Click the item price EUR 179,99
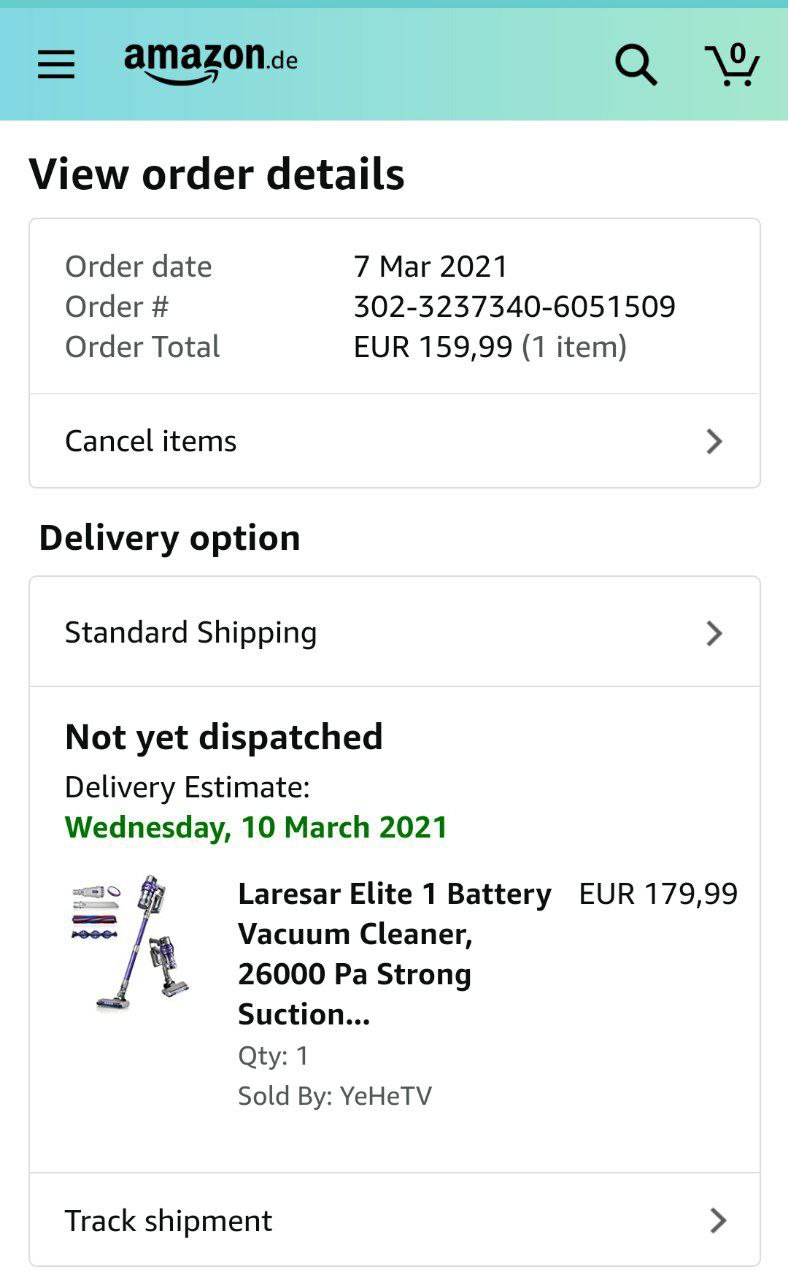The width and height of the screenshot is (788, 1280). pyautogui.click(x=658, y=894)
